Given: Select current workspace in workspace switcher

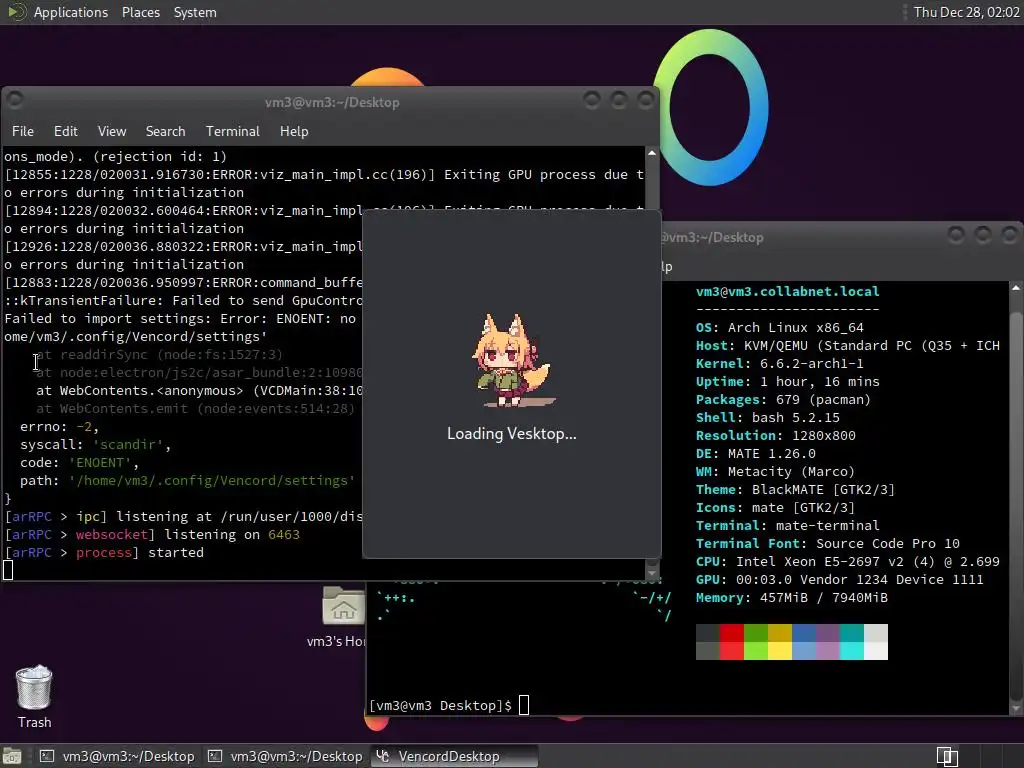Looking at the screenshot, I should pos(947,756).
